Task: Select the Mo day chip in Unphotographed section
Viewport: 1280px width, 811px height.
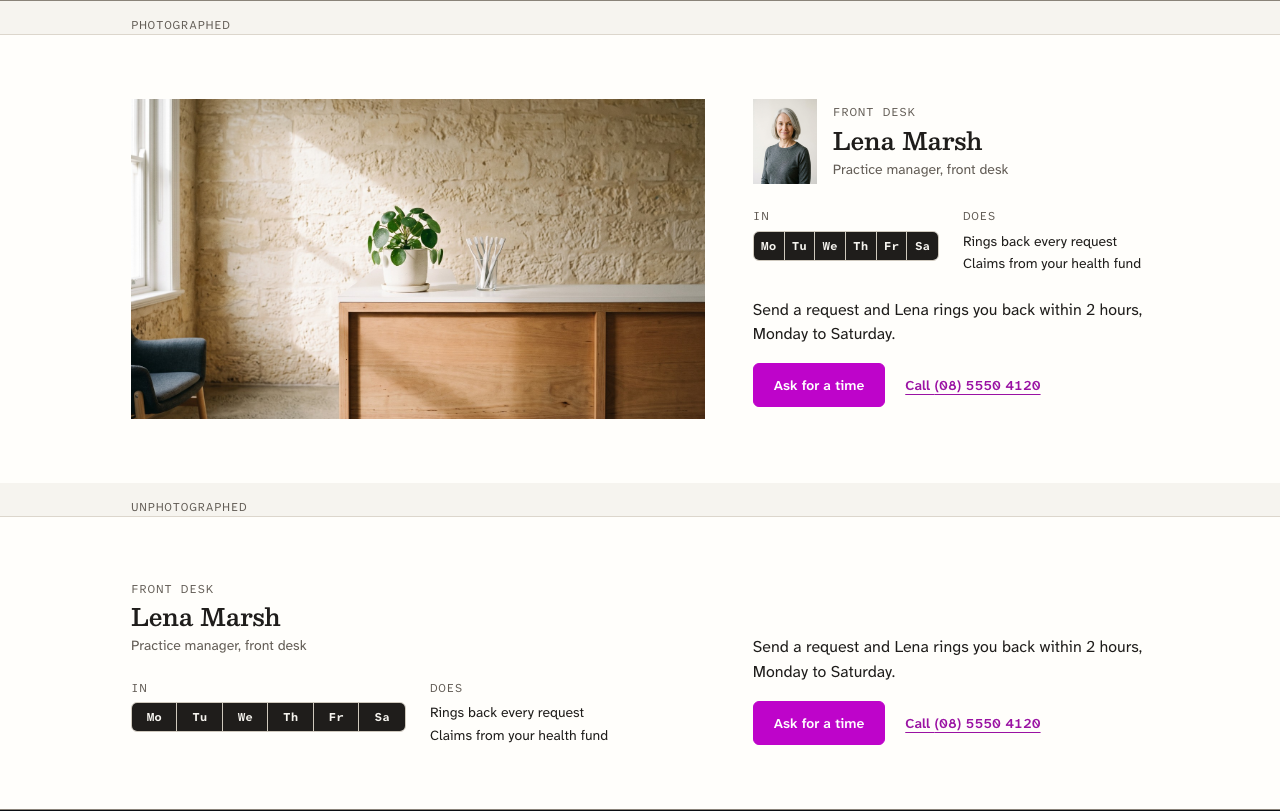Action: click(x=154, y=717)
